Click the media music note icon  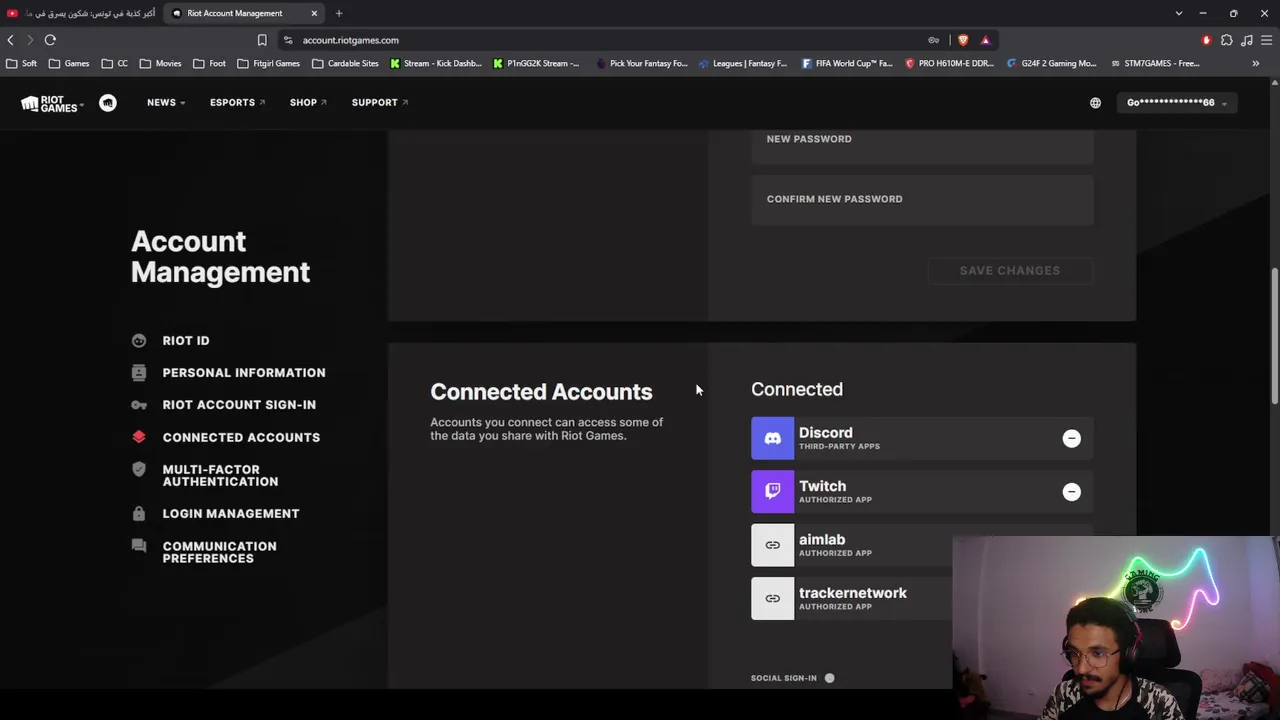pyautogui.click(x=1247, y=40)
